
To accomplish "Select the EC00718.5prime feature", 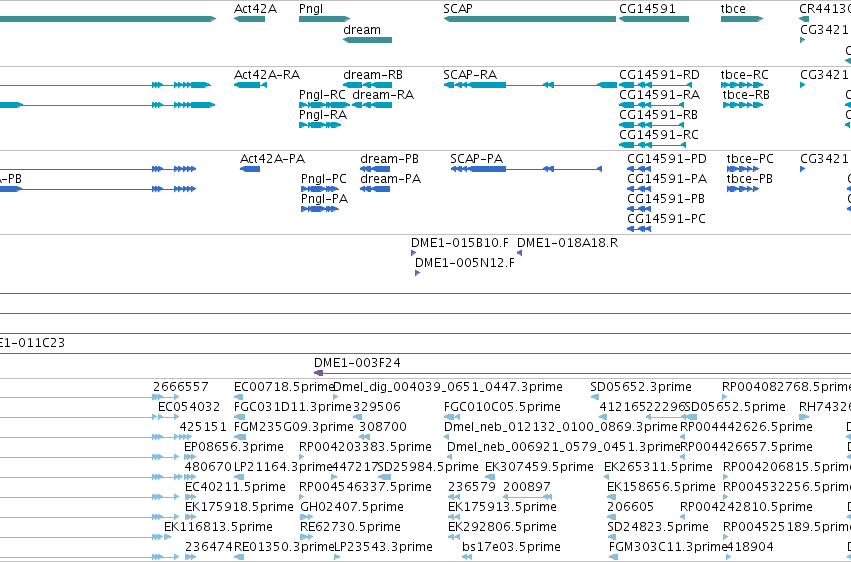I will pyautogui.click(x=237, y=397).
